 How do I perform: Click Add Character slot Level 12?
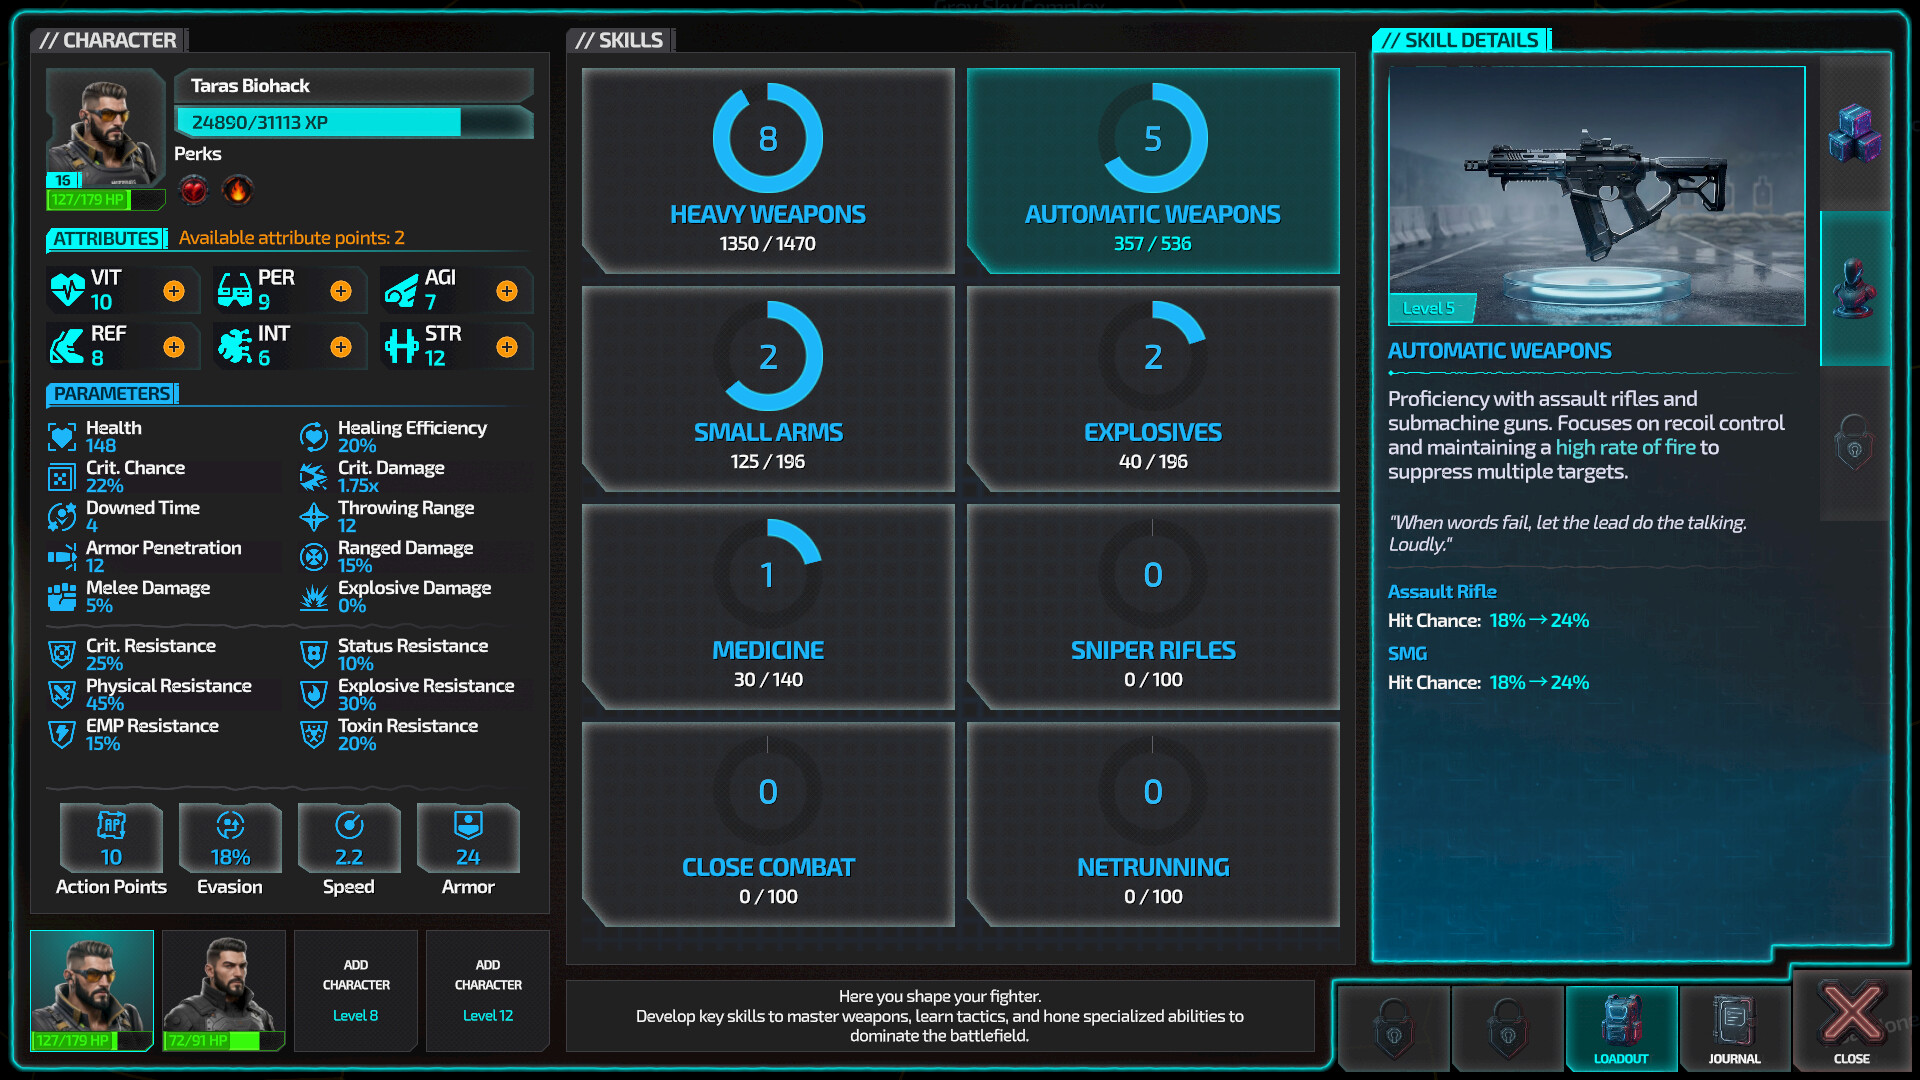click(x=488, y=990)
